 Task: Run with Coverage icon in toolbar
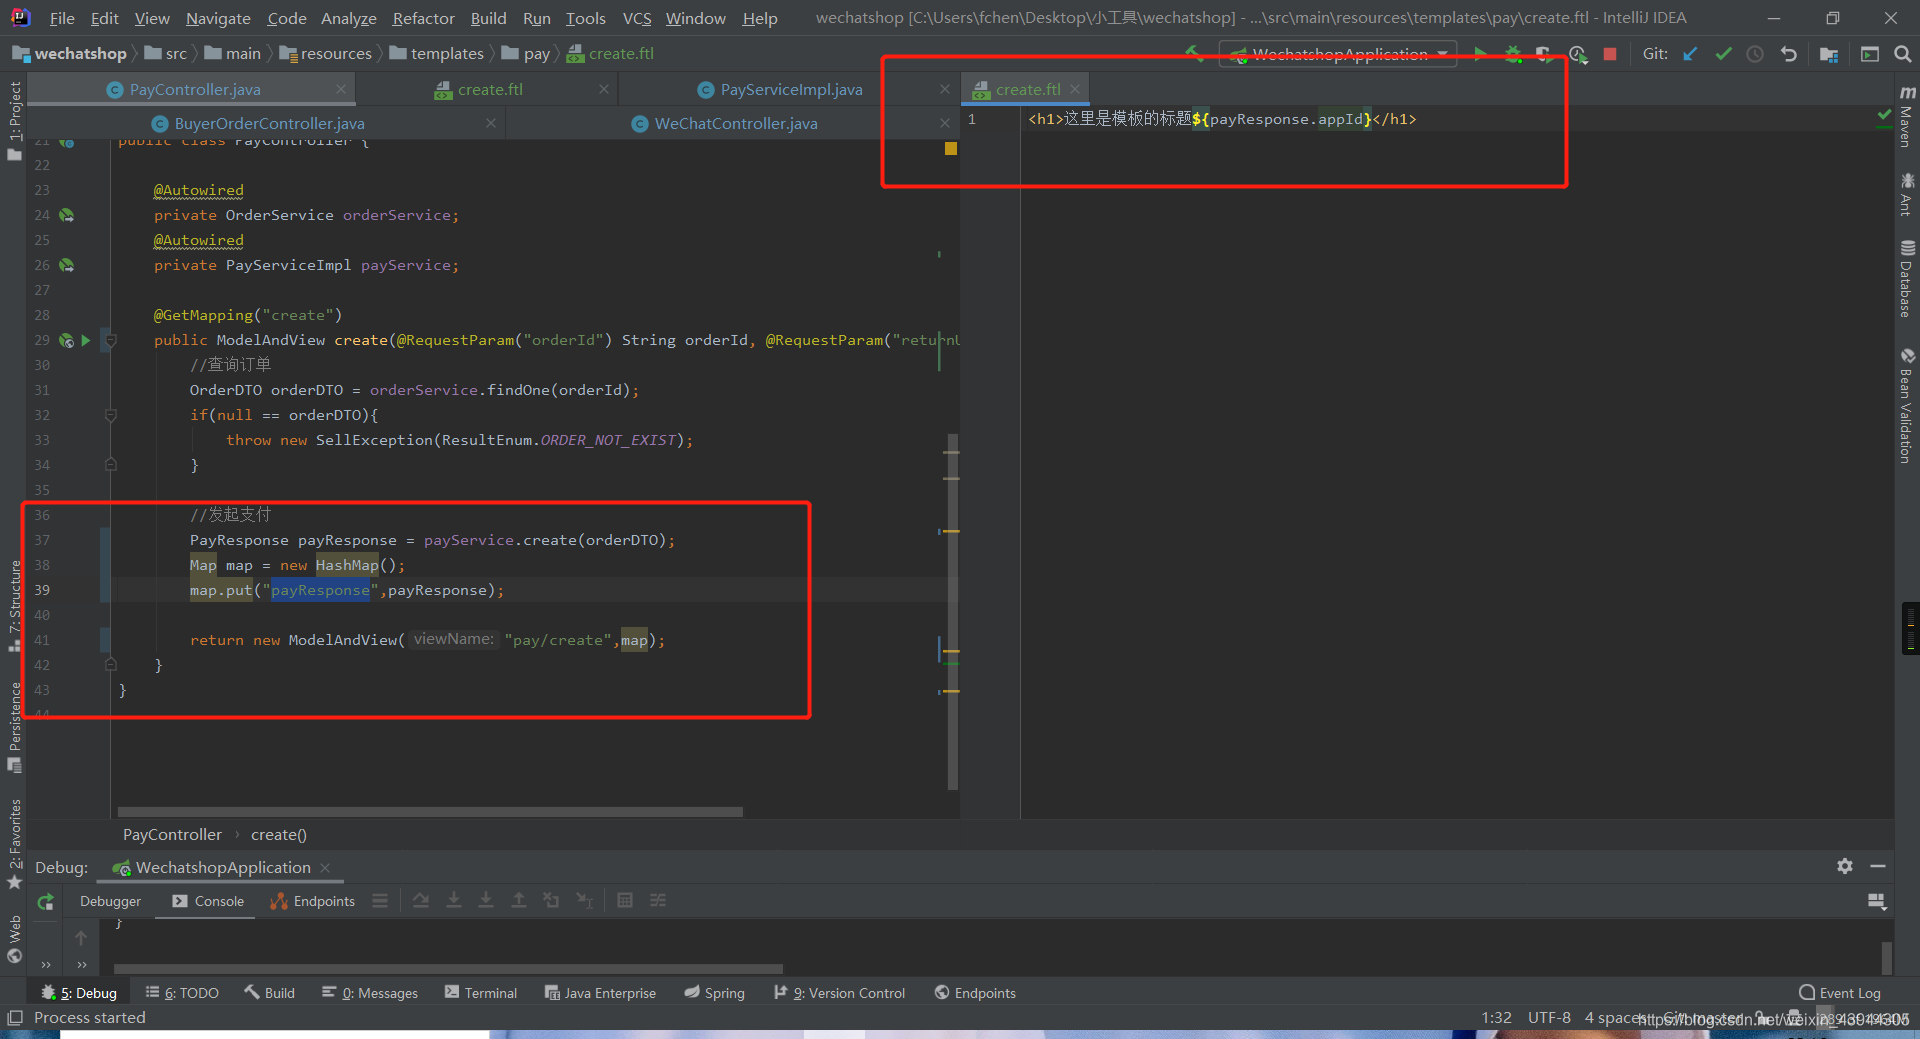[x=1545, y=54]
